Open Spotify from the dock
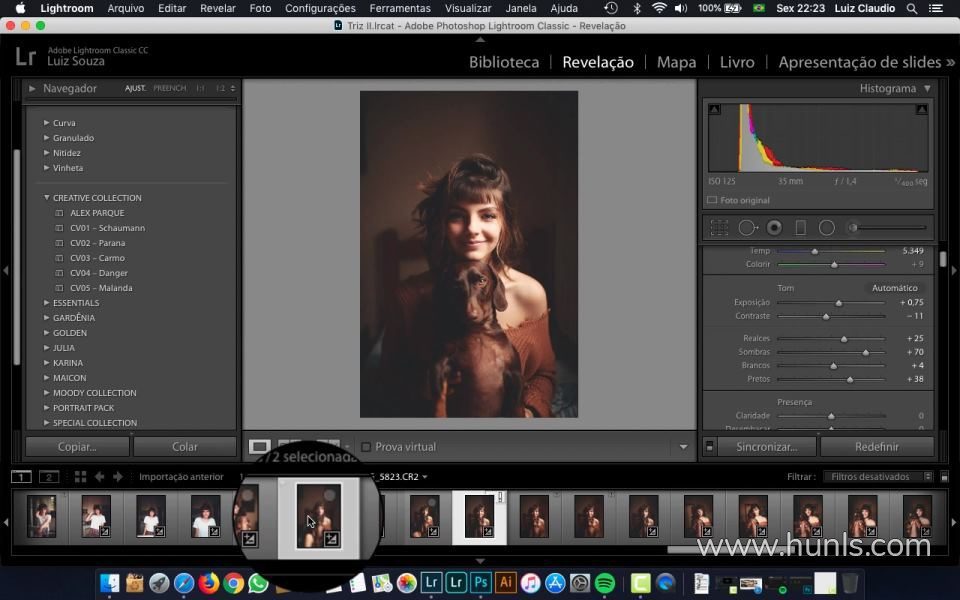 coord(605,582)
